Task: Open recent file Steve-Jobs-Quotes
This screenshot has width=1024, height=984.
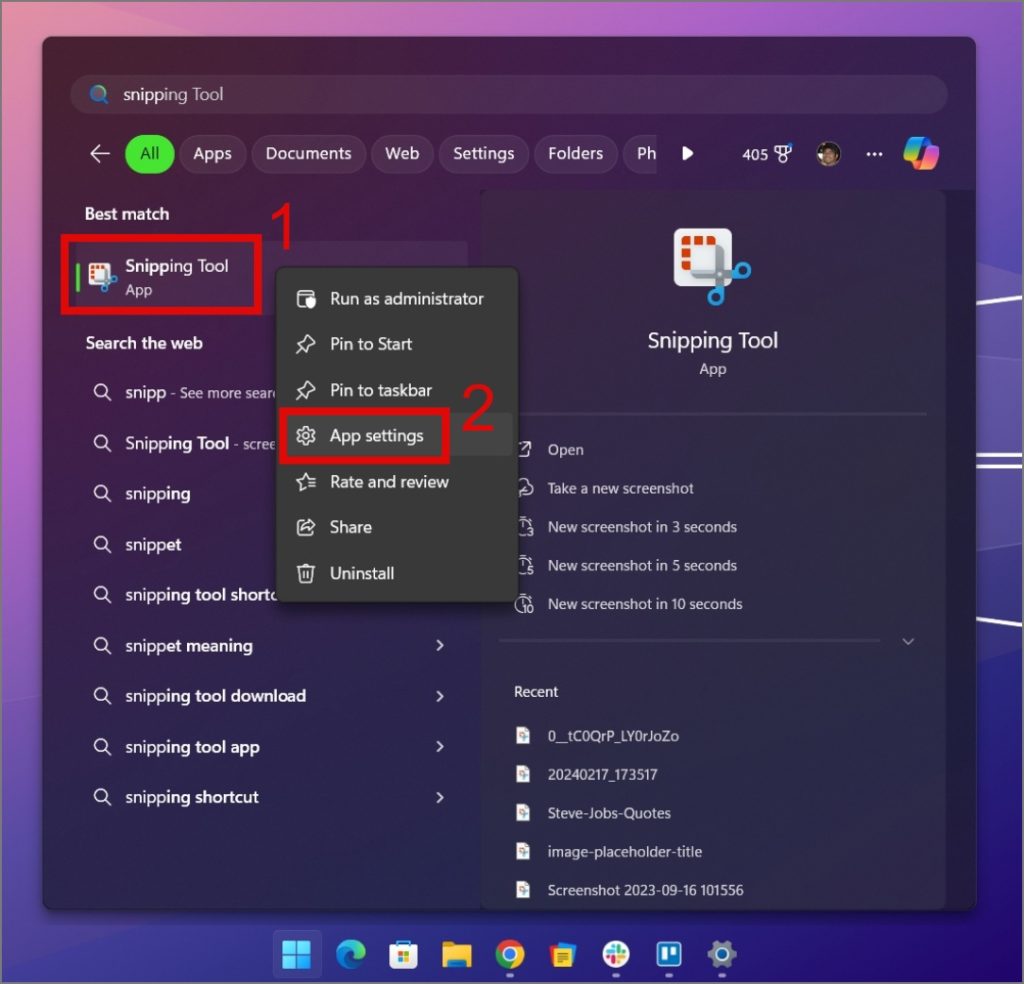Action: pos(609,813)
